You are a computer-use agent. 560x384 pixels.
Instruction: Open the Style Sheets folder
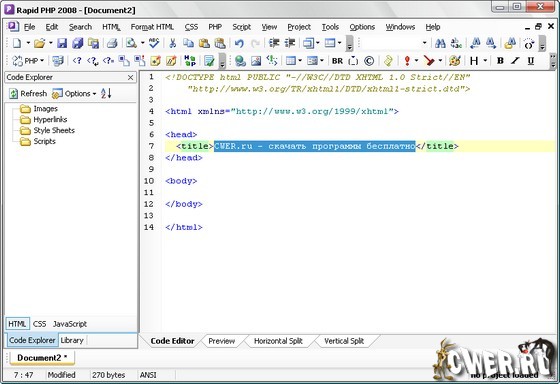(54, 130)
